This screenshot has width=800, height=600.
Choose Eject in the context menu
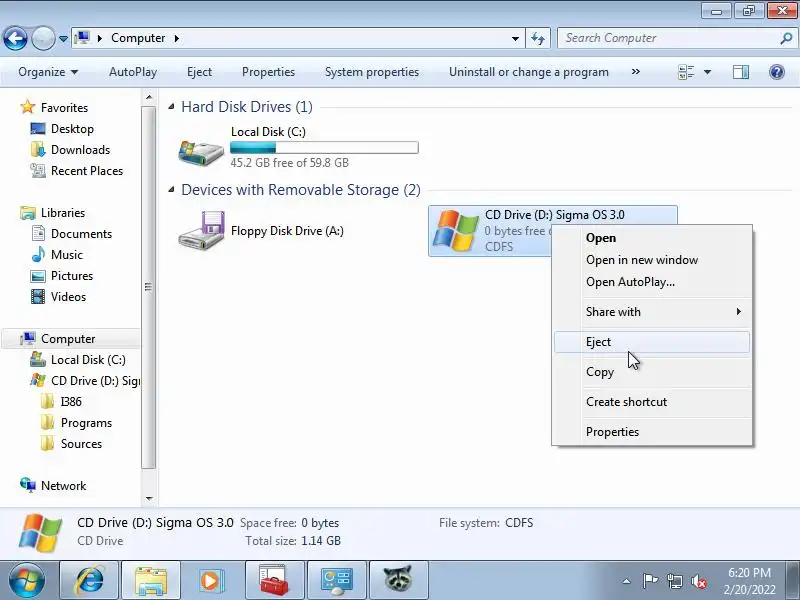point(652,342)
